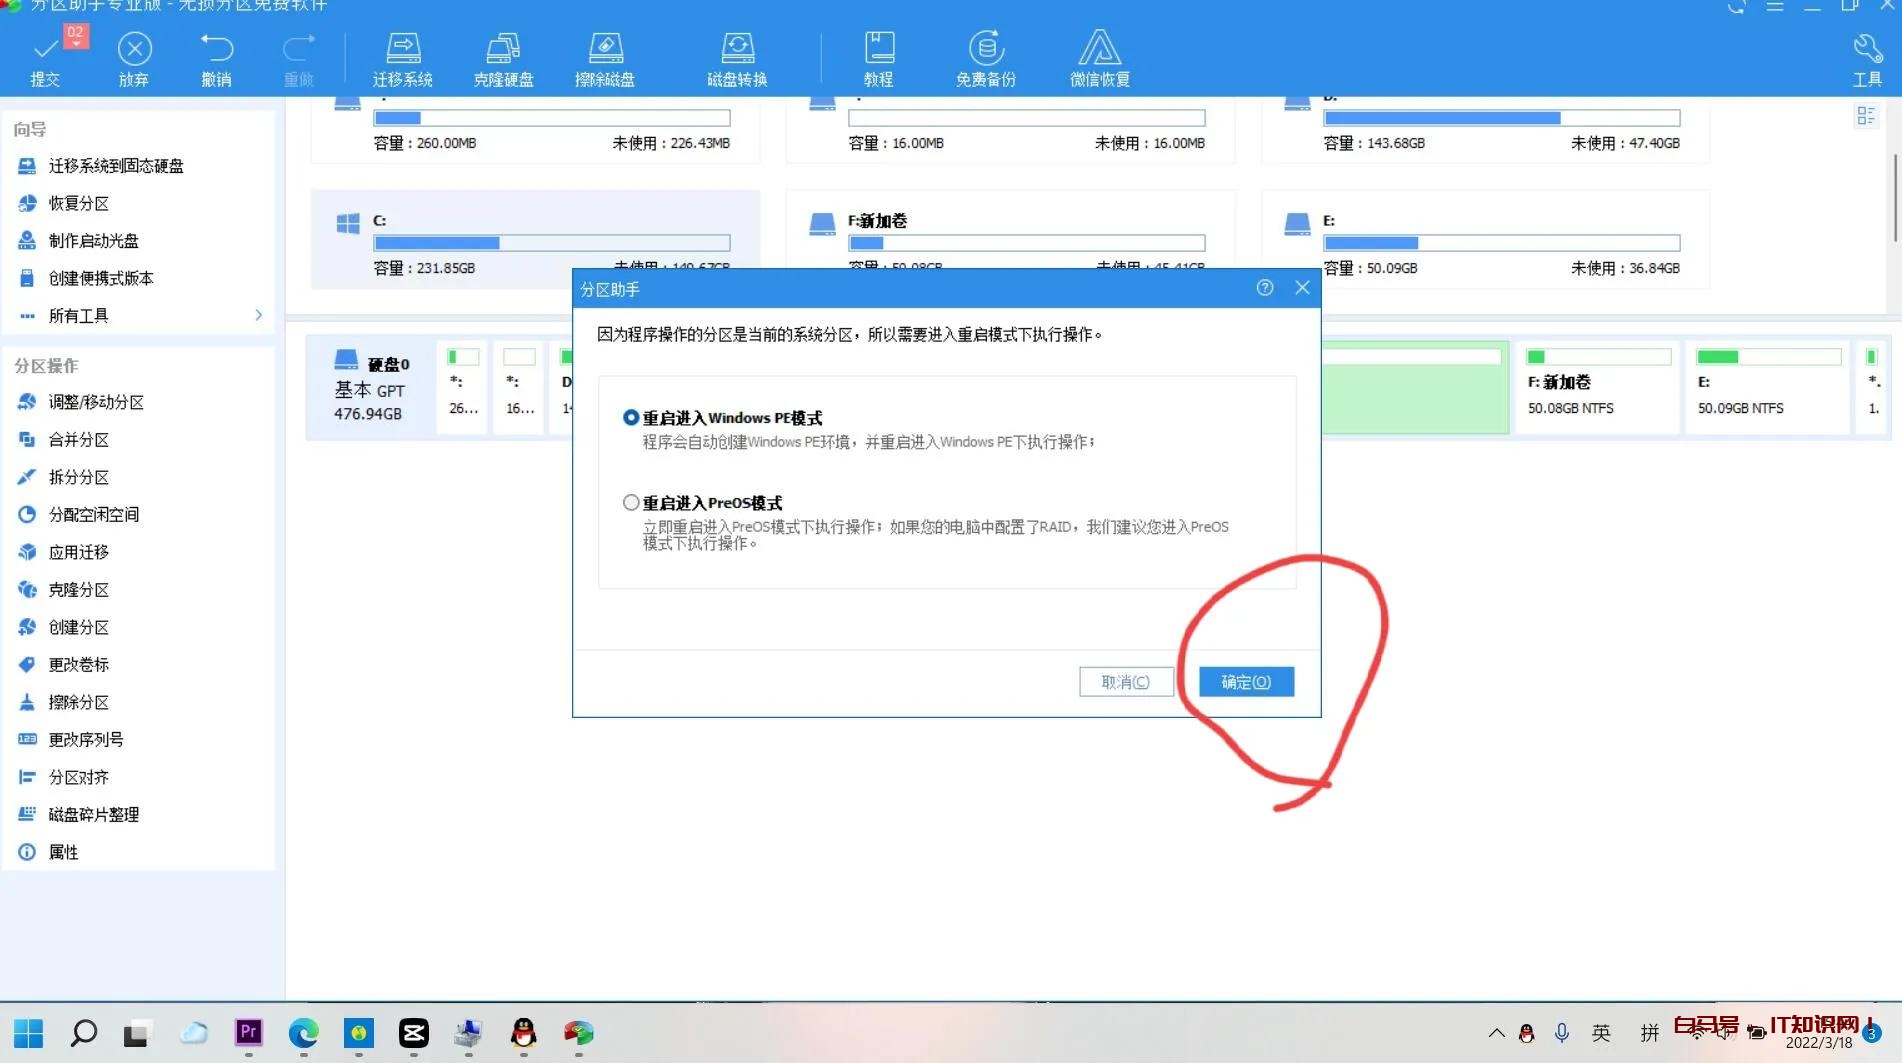Image resolution: width=1902 pixels, height=1063 pixels.
Task: Select 重启进入Windows PE模式 radio option
Action: coord(631,418)
